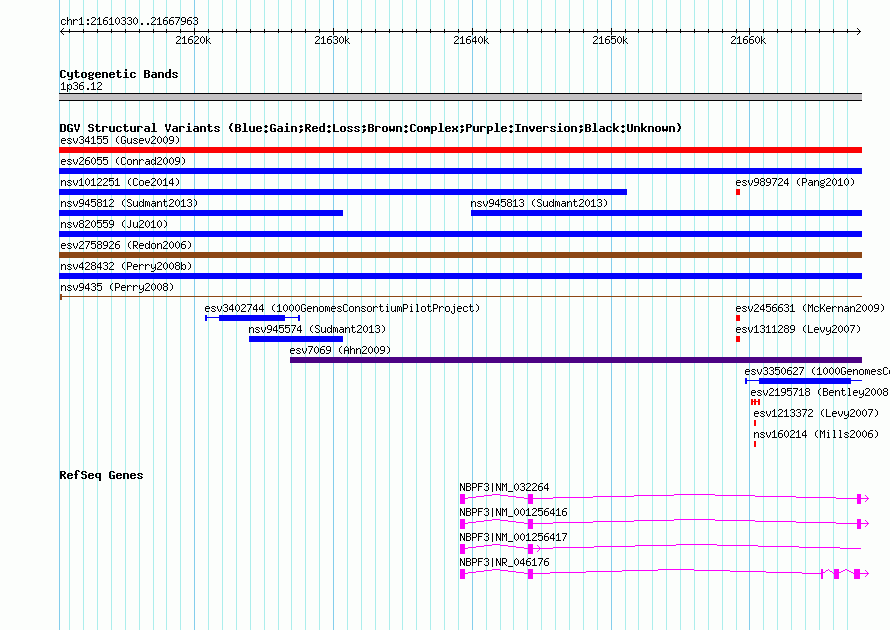Click the nsv1012251 (Coe2014) blue bar
Viewport: 890px width, 630px height.
(343, 192)
